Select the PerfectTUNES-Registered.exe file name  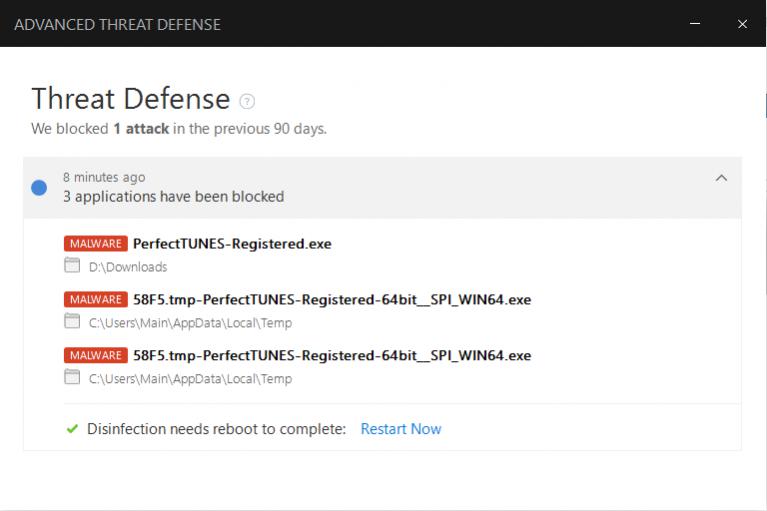[x=232, y=243]
